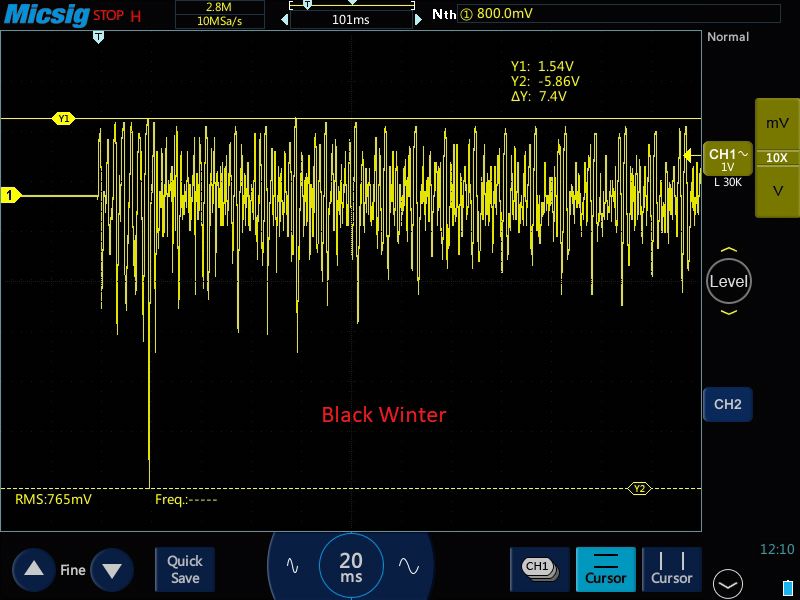Shift waveform with left arrow beside 101ms
800x600 pixels.
(x=284, y=18)
